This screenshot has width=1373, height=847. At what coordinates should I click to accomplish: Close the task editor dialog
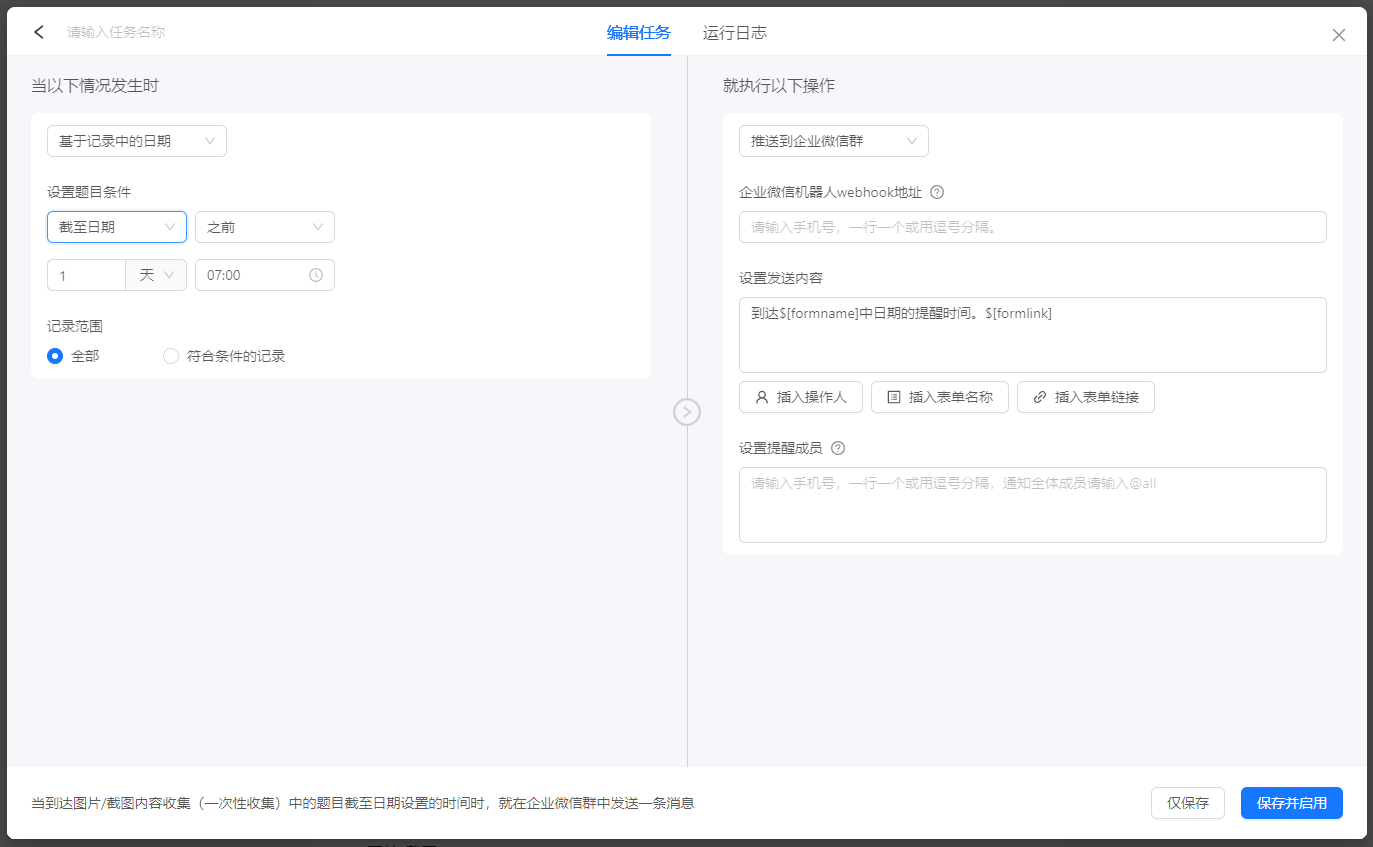(1339, 35)
